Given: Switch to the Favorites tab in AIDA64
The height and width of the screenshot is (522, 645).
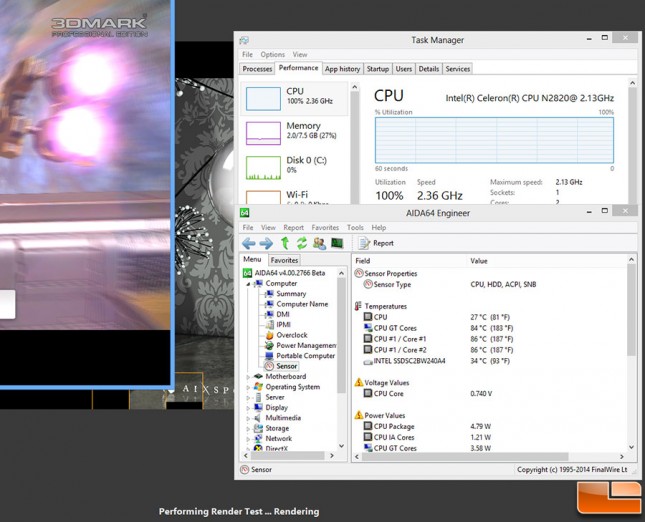Looking at the screenshot, I should tap(284, 260).
